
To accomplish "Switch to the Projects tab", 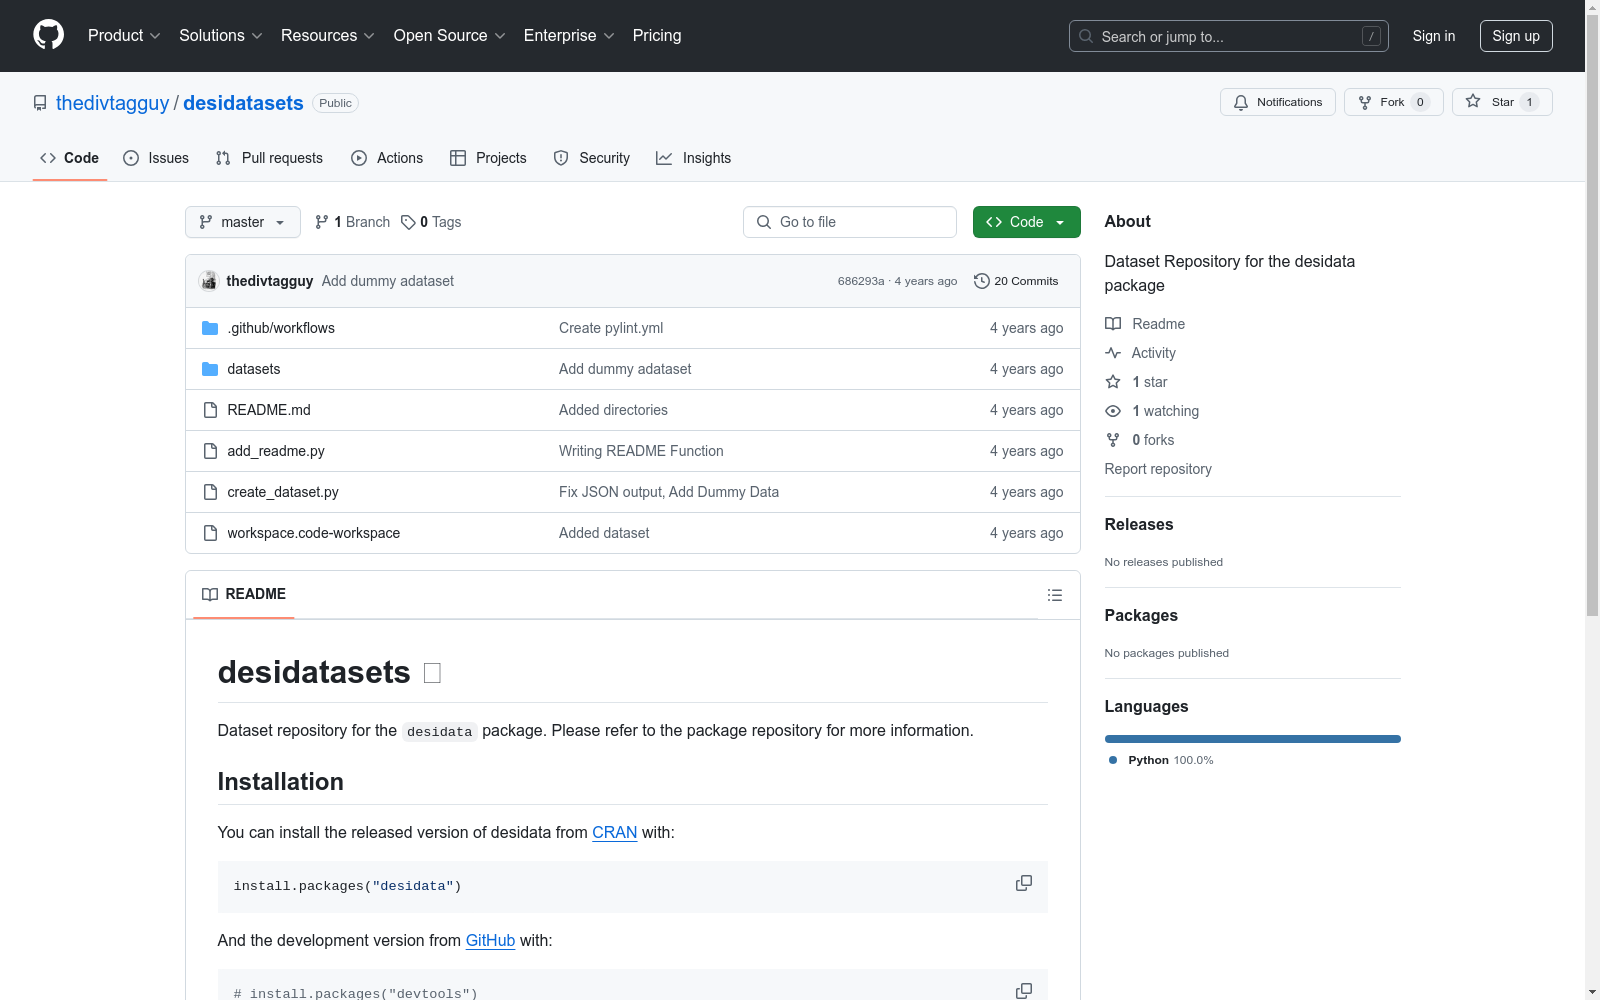I will click(488, 158).
